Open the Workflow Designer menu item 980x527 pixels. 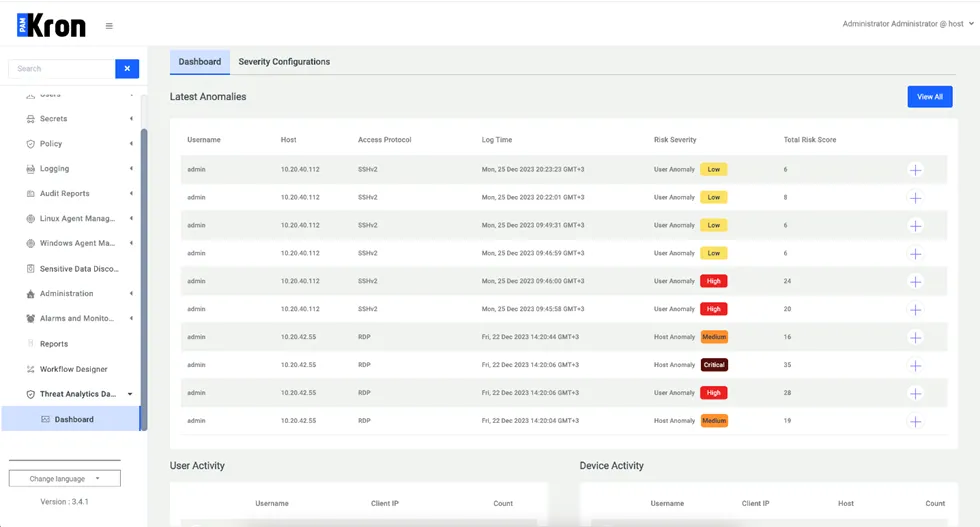(72, 369)
